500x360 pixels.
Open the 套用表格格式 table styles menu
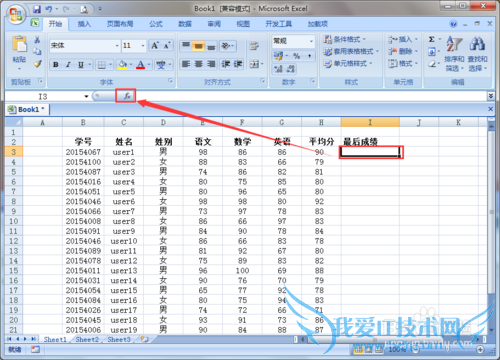pos(351,51)
